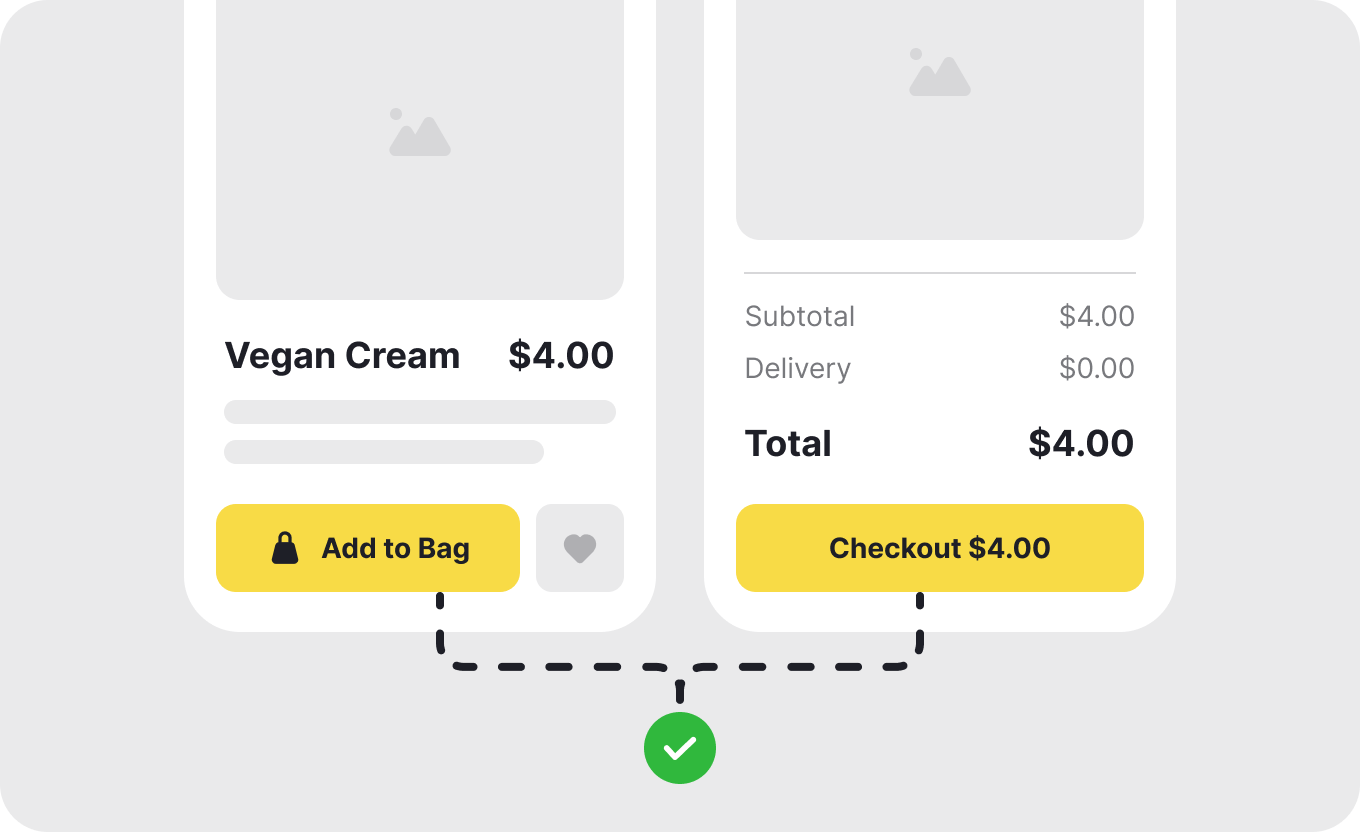The width and height of the screenshot is (1360, 832).
Task: Click the cart item image placeholder
Action: tap(940, 150)
